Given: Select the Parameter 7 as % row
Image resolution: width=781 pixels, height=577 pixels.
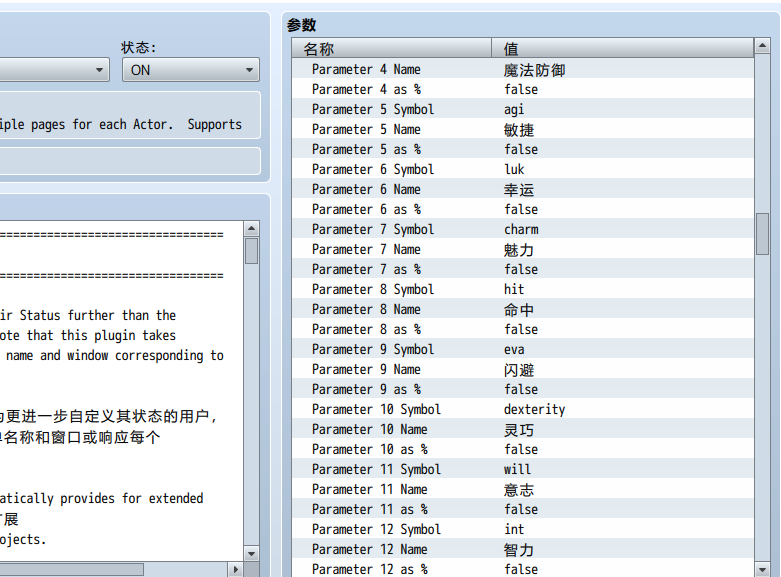Looking at the screenshot, I should pos(522,269).
